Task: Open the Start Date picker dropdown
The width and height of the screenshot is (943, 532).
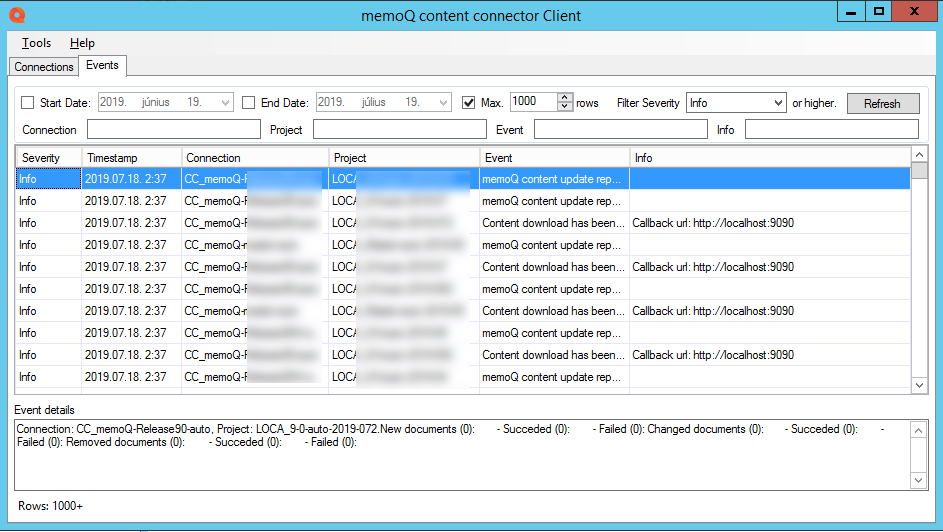Action: (225, 103)
